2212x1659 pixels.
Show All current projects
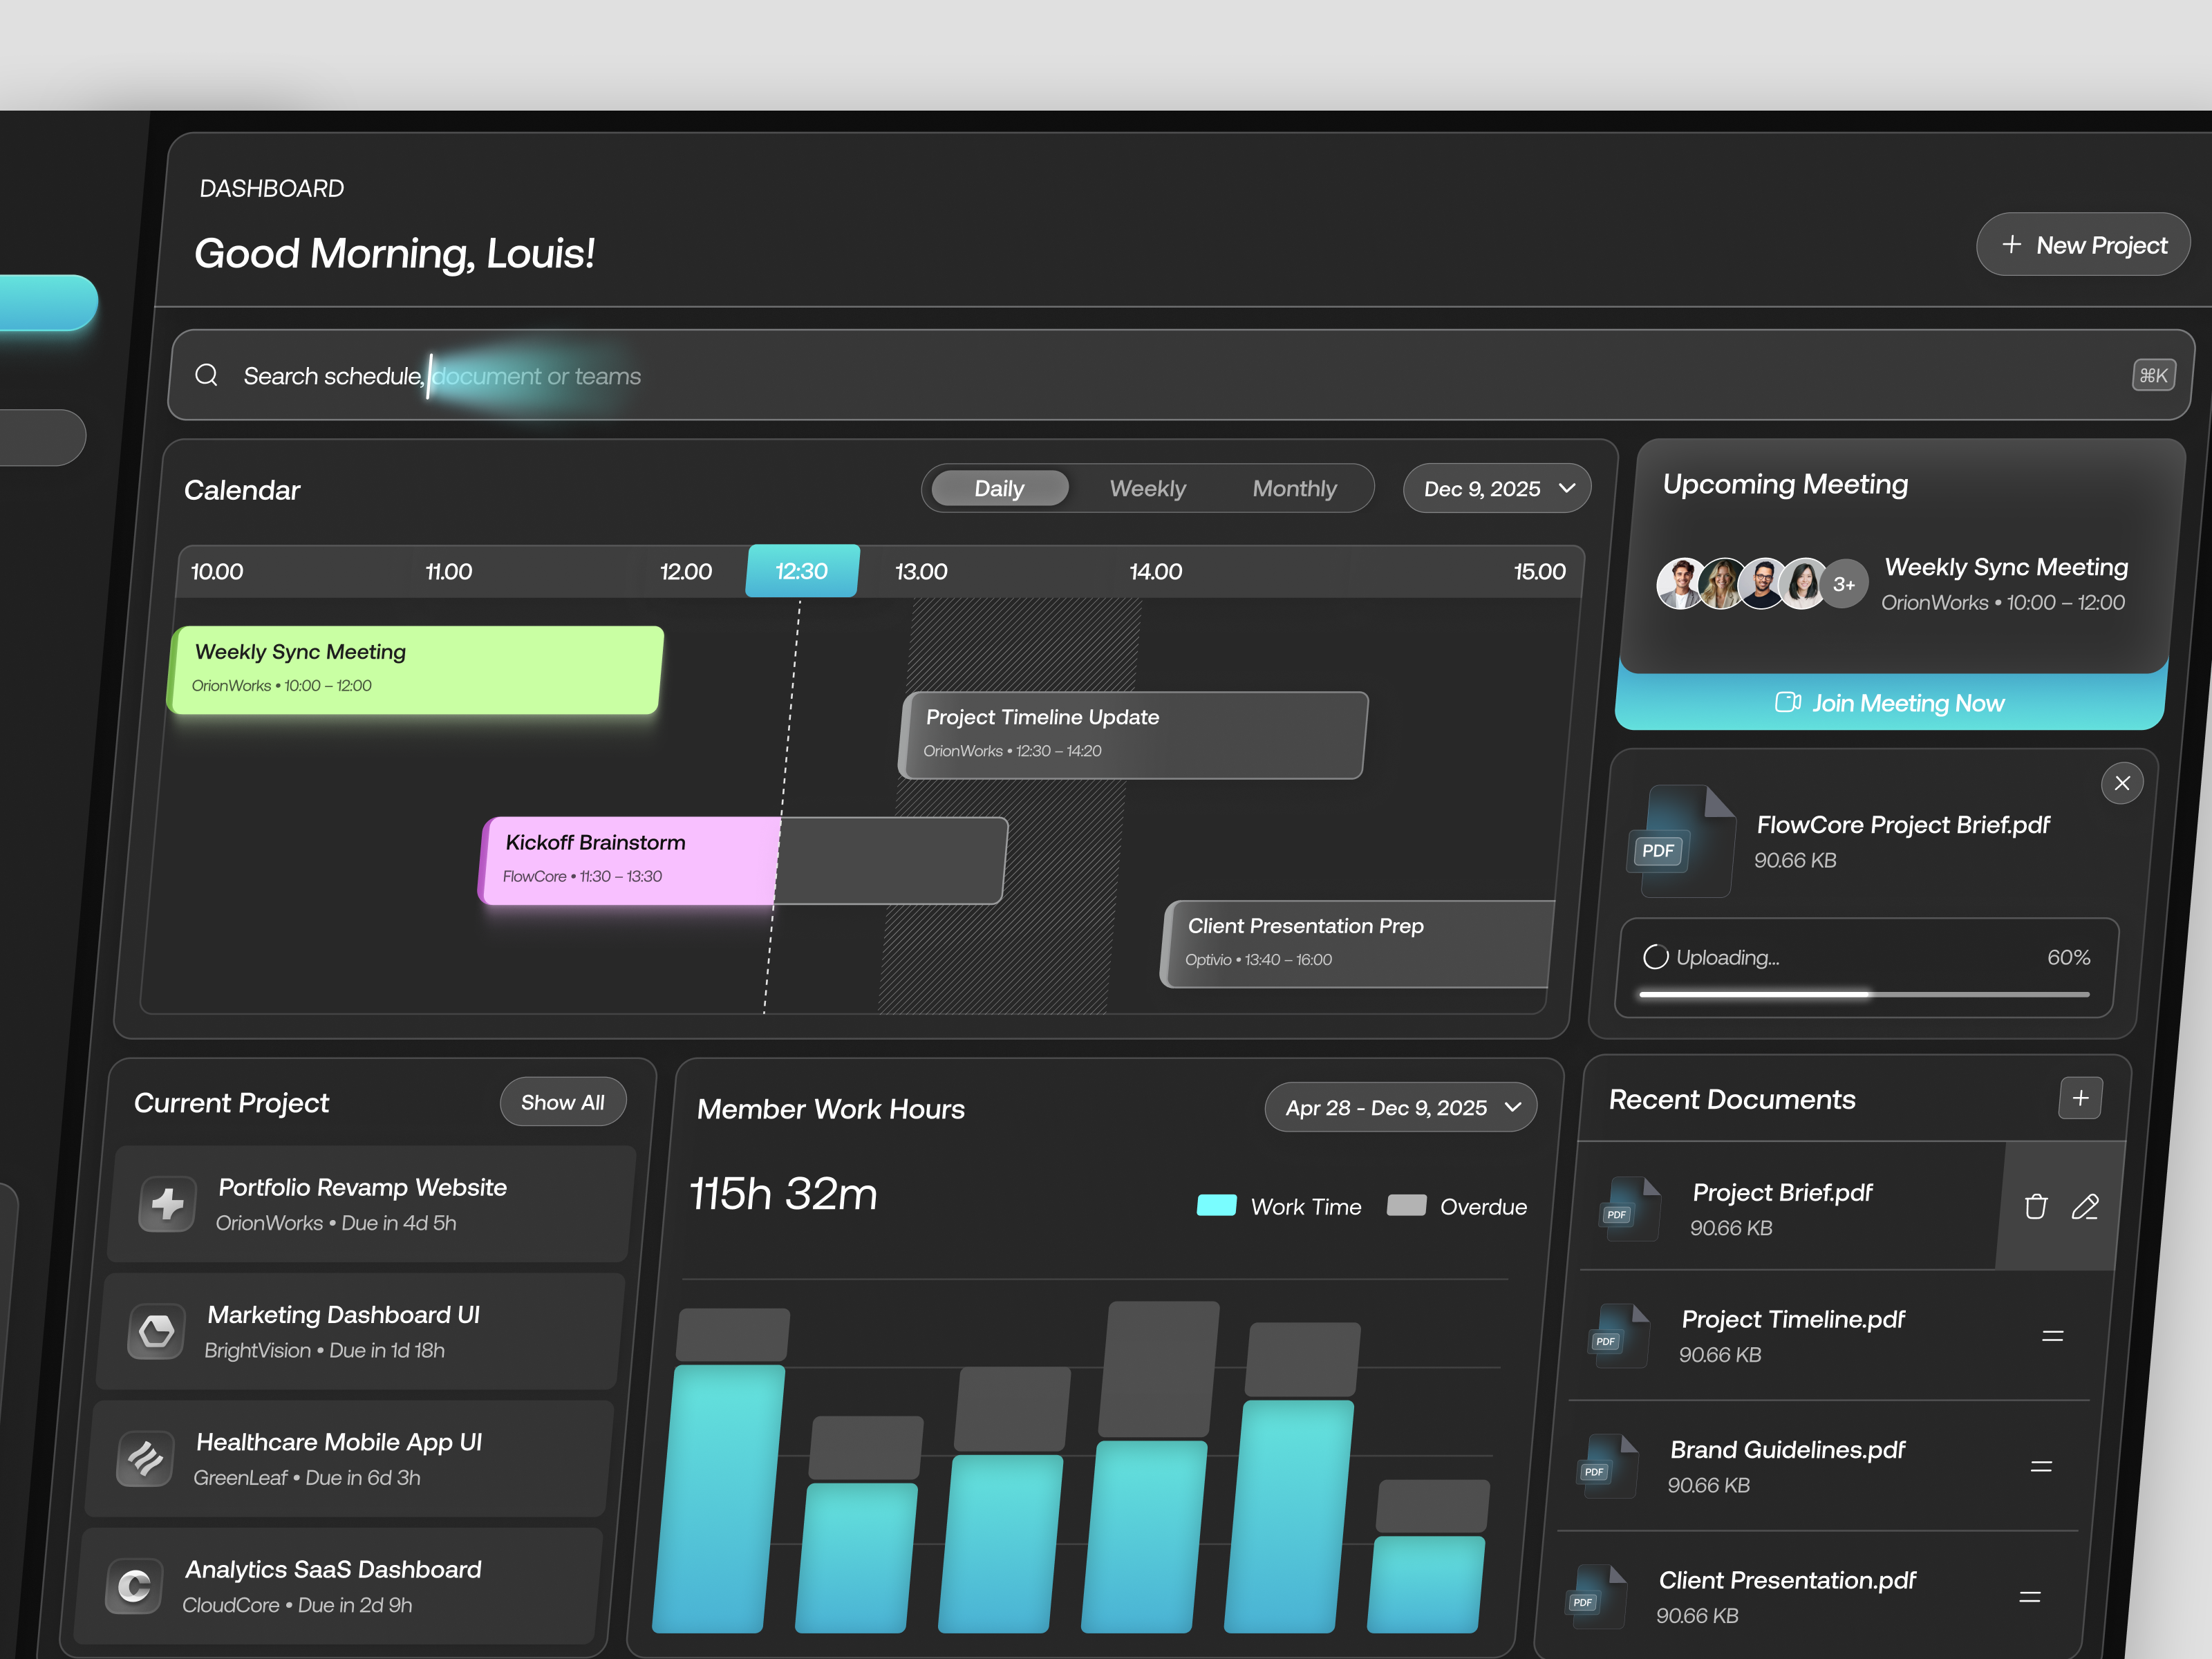pos(562,1101)
